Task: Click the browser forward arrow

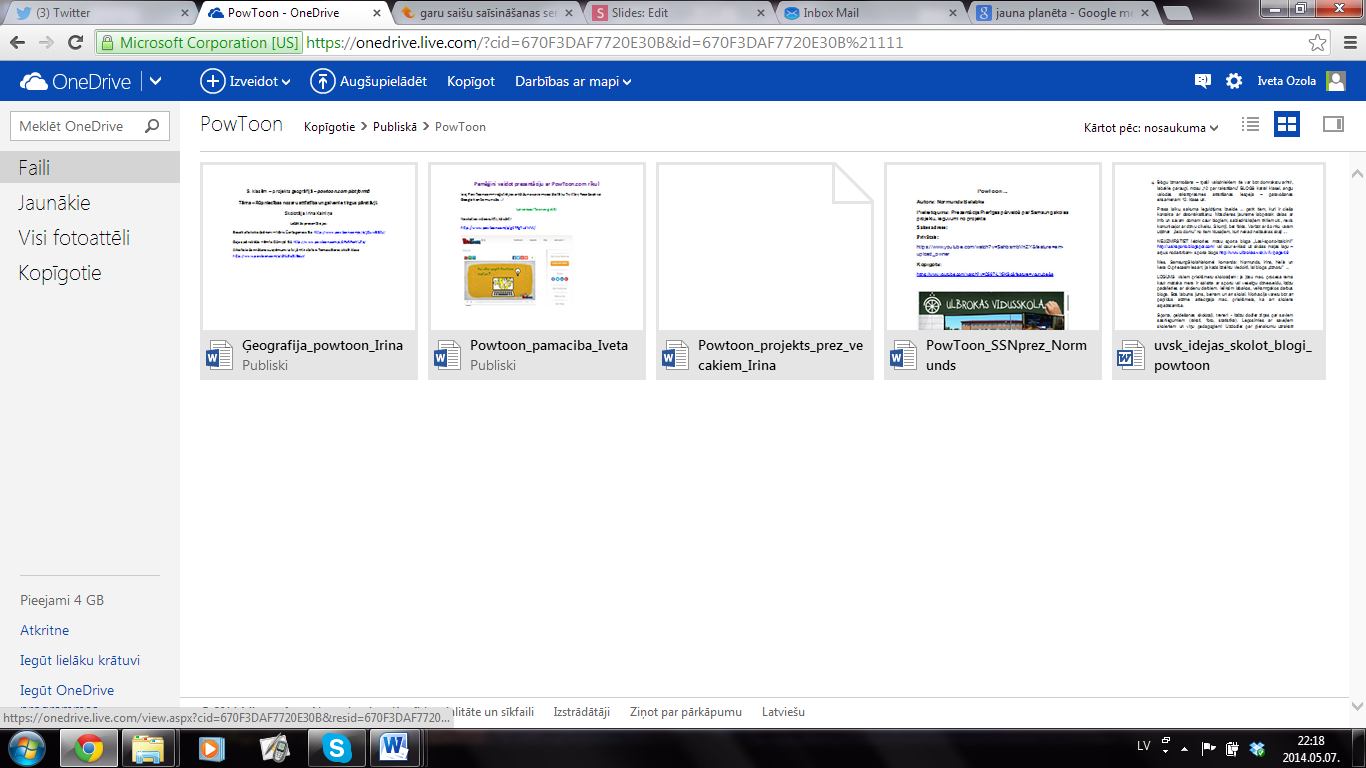Action: 46,43
